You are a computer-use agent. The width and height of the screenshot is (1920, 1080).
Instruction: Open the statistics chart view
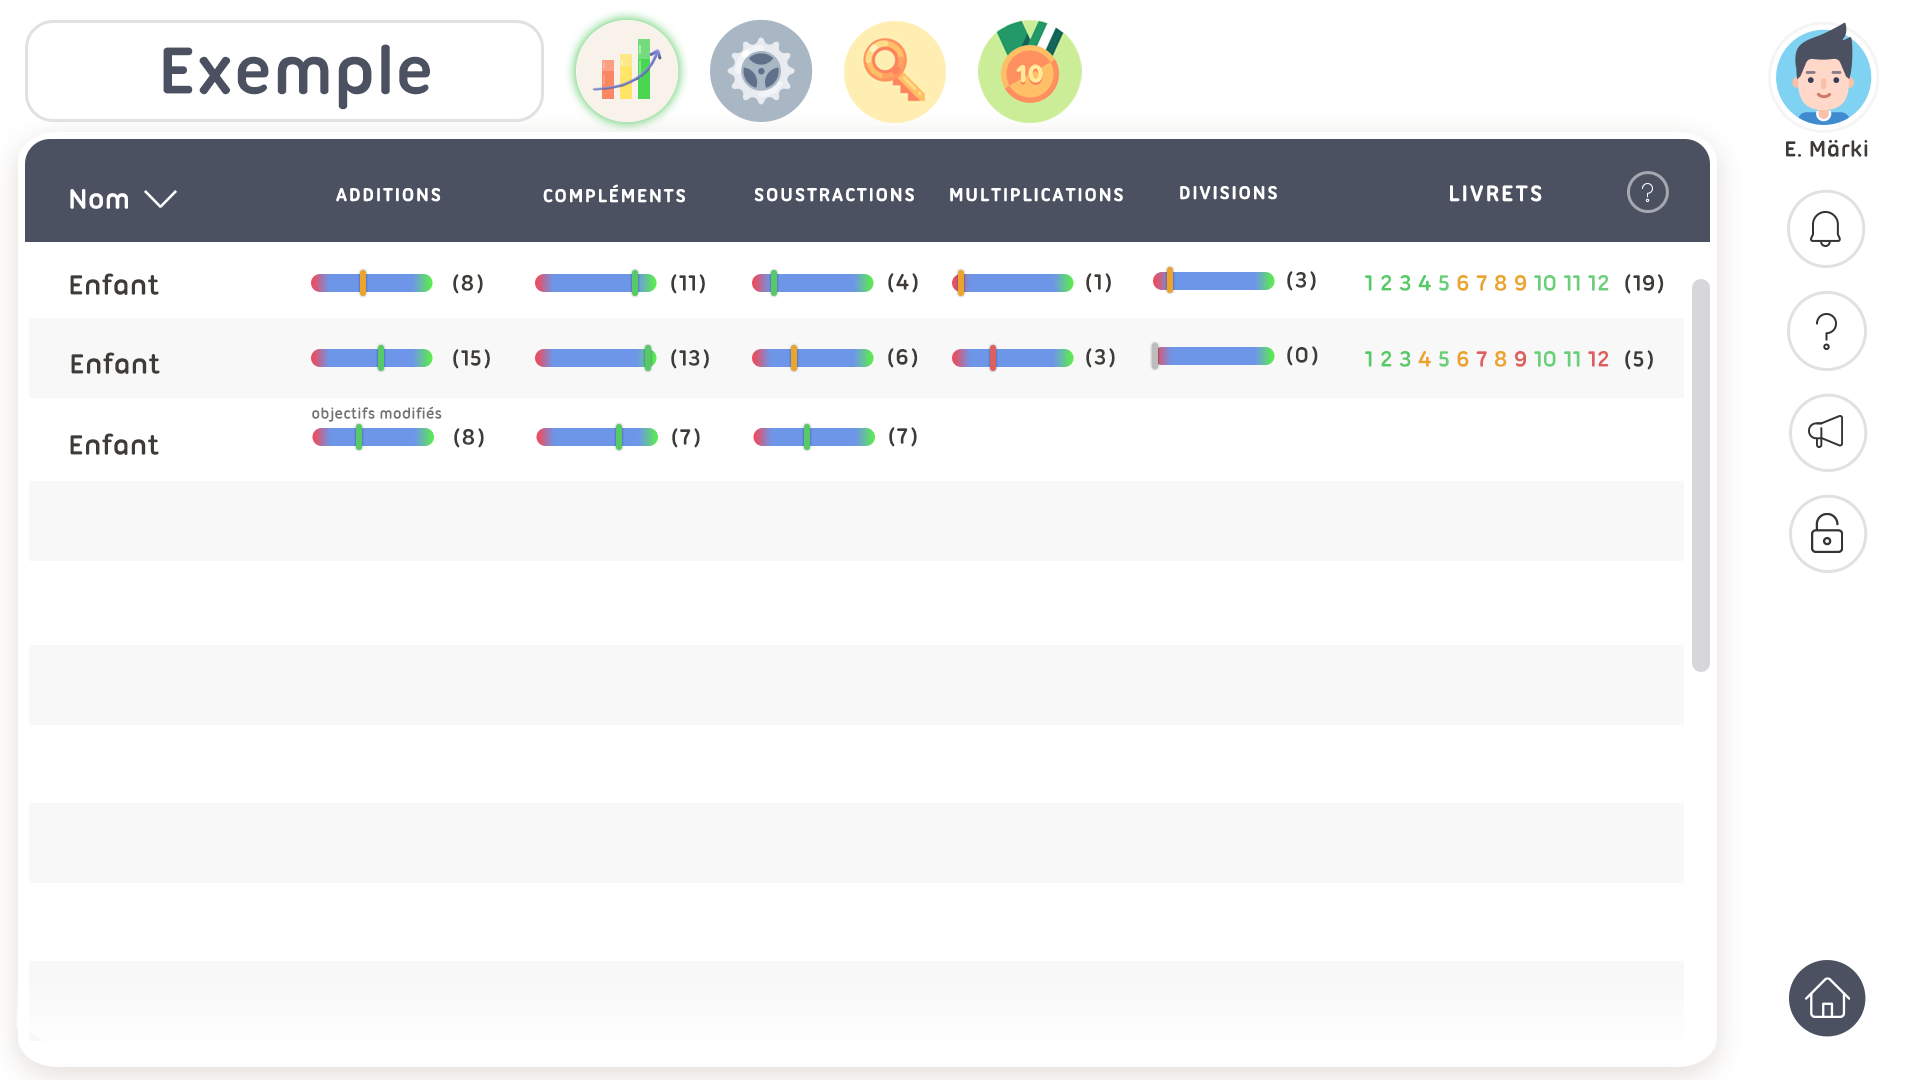coord(627,72)
